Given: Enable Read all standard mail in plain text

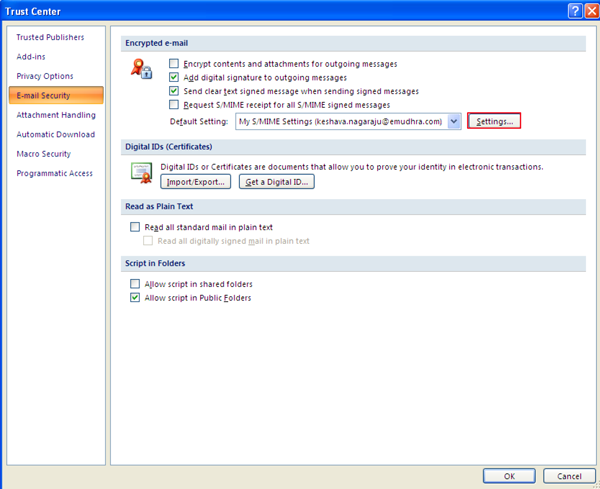Looking at the screenshot, I should click(135, 227).
